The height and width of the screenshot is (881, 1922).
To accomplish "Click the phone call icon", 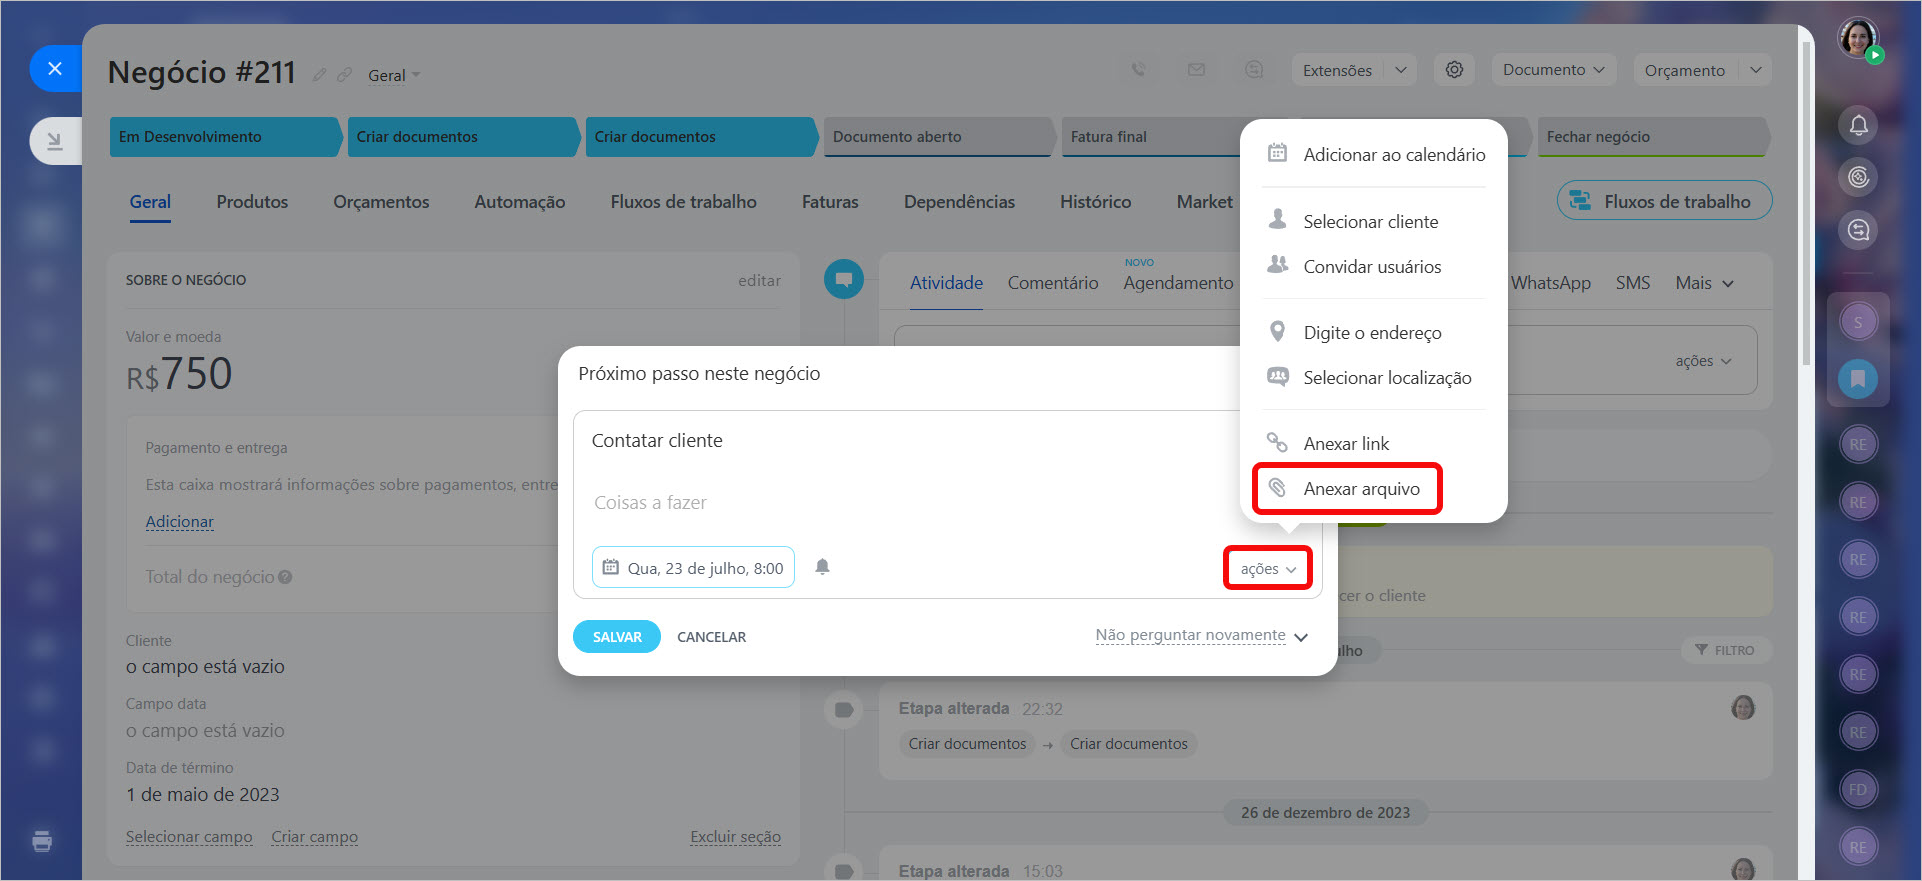I will [1138, 70].
